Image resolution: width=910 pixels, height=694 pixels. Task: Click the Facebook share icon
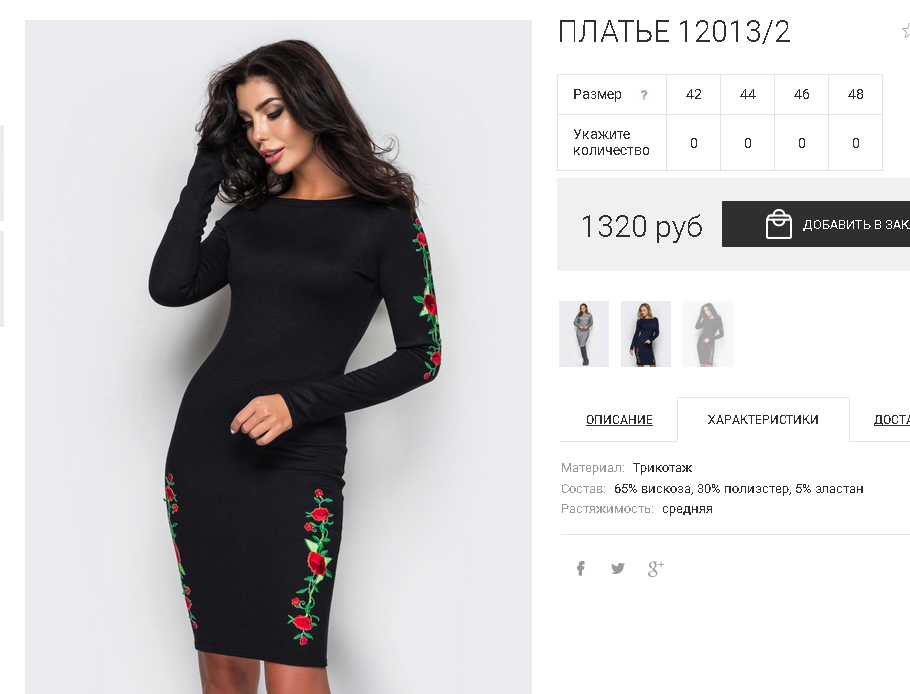pyautogui.click(x=580, y=568)
